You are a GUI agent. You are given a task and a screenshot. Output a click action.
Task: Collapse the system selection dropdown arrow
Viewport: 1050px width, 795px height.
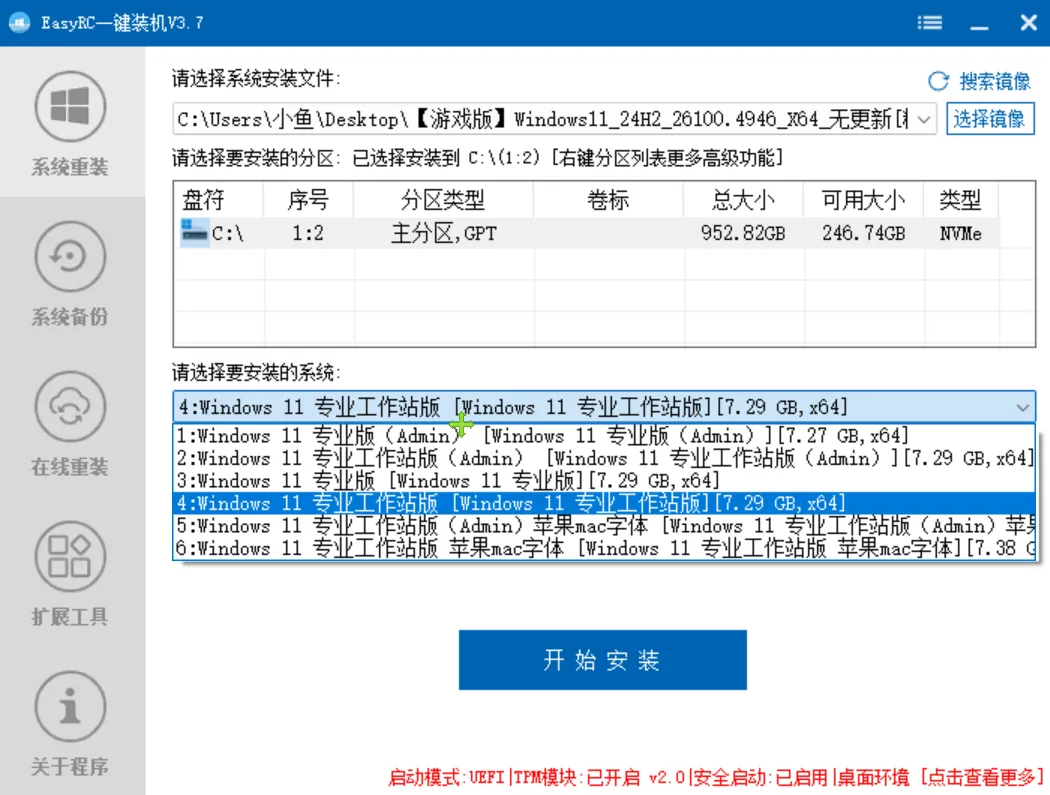1022,407
